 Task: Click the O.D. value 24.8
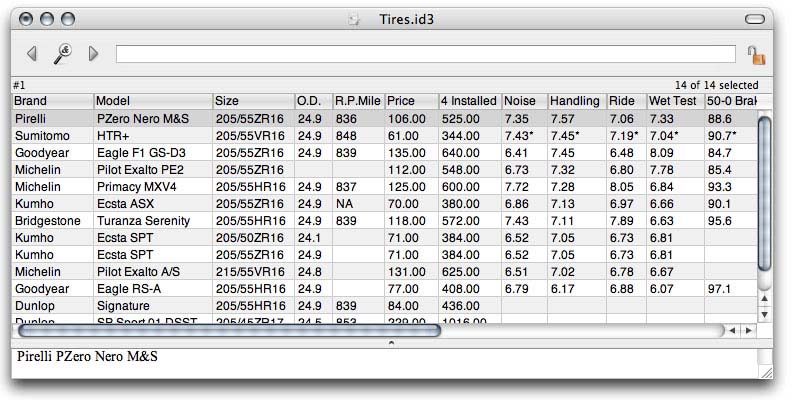(313, 272)
